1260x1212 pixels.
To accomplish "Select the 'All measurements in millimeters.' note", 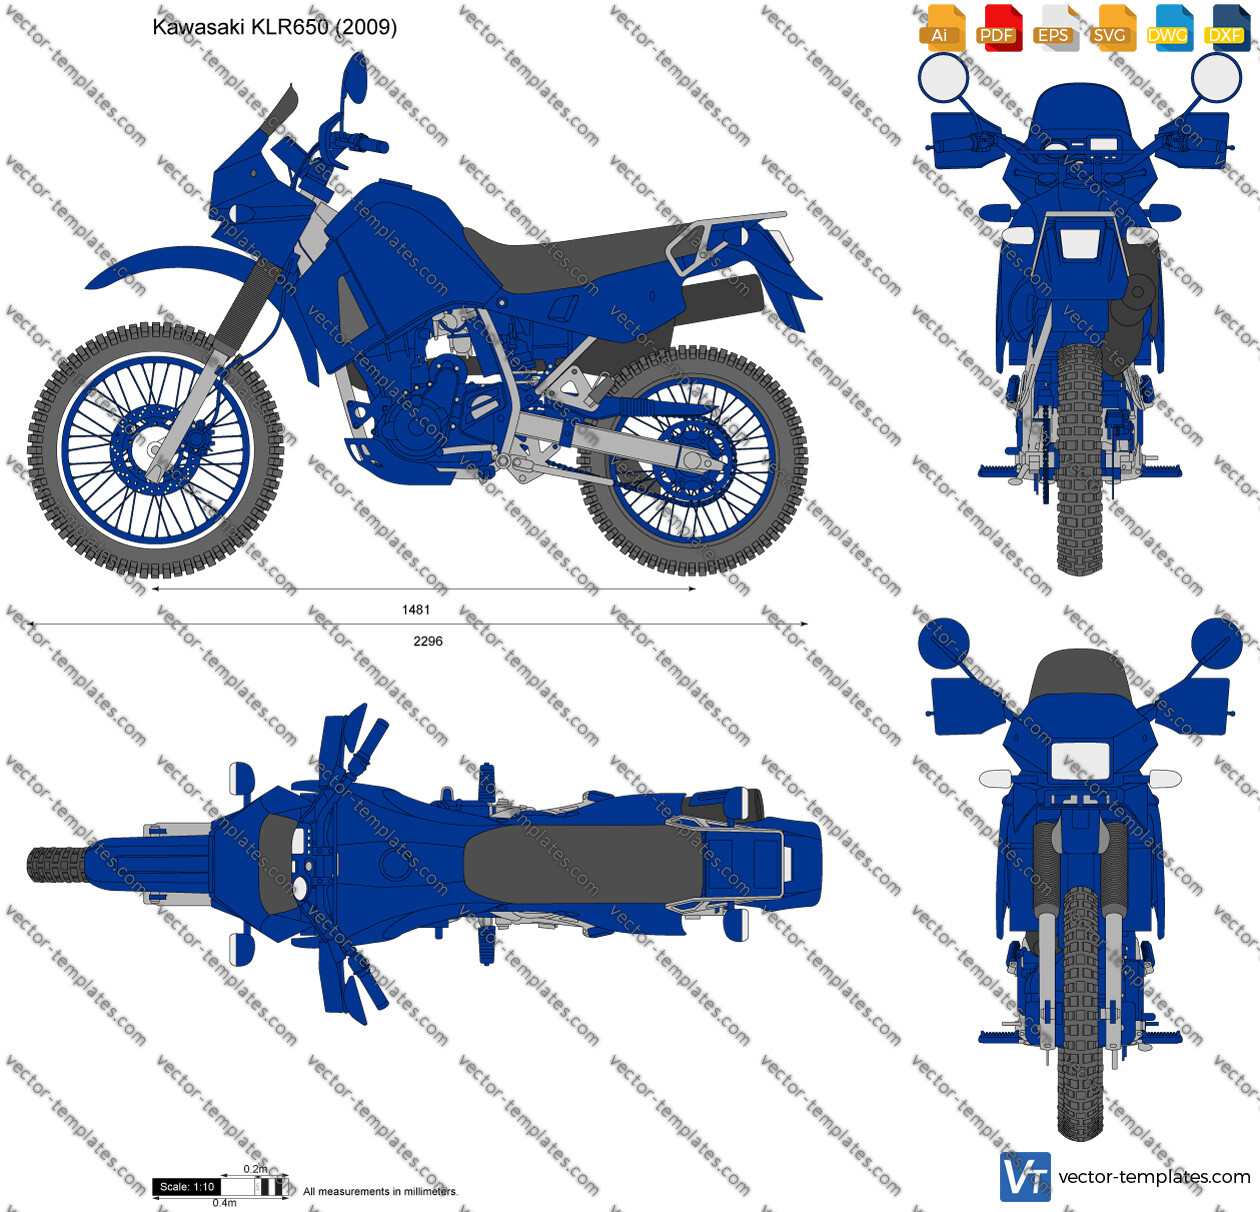I will click(380, 1191).
